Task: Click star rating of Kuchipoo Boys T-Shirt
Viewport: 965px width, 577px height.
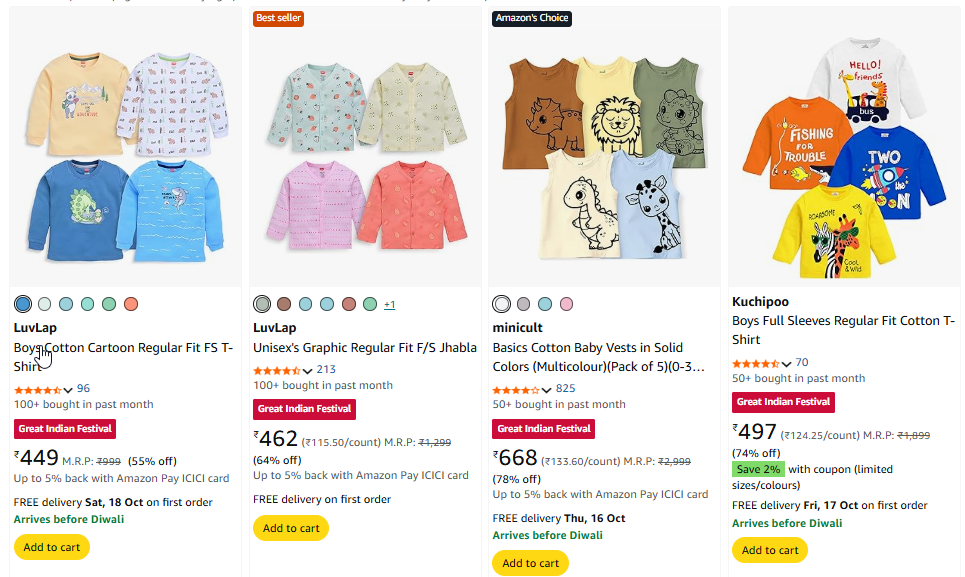Action: coord(756,363)
